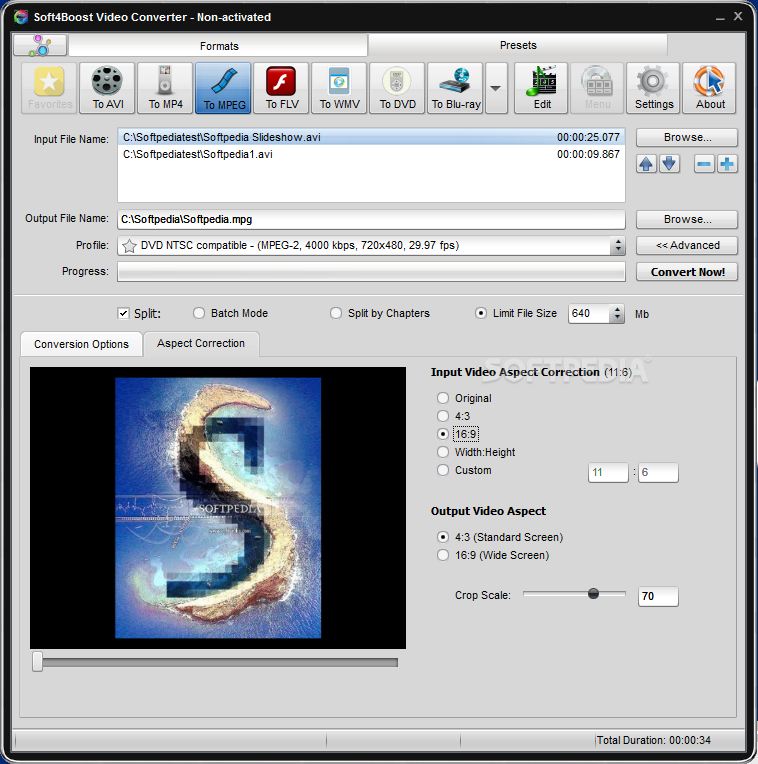Adjust Limit File Size spinner arrows
758x764 pixels.
(x=617, y=314)
